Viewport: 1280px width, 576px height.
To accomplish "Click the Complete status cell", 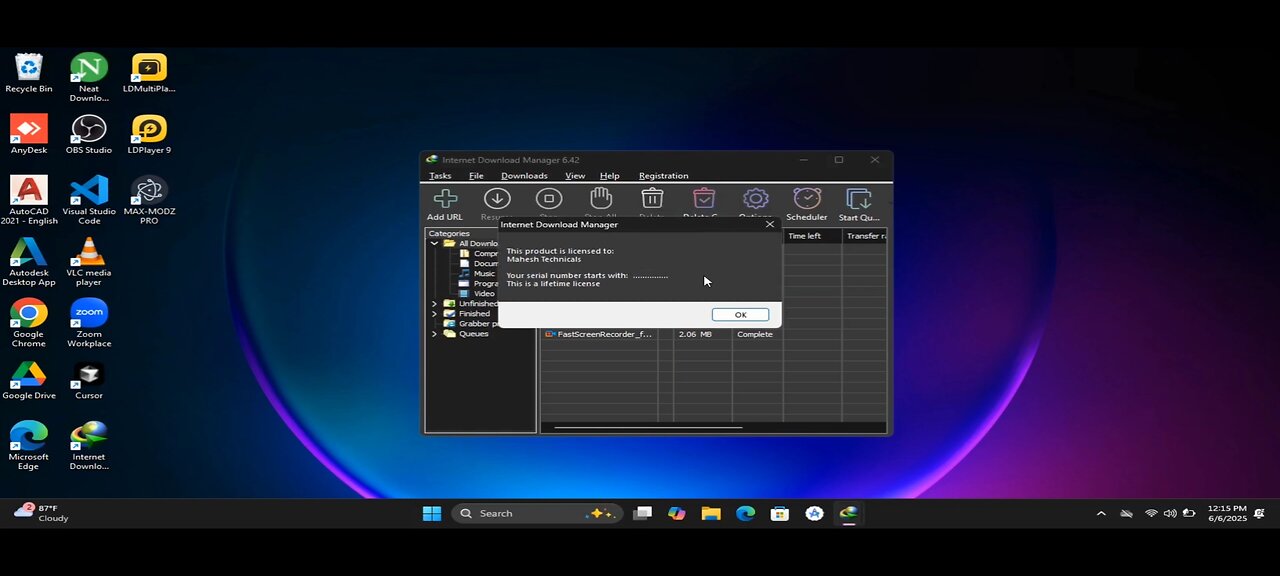I will (x=755, y=334).
